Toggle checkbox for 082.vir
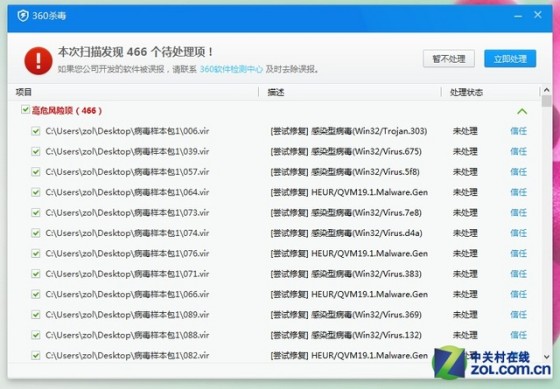560x389 pixels. point(36,355)
